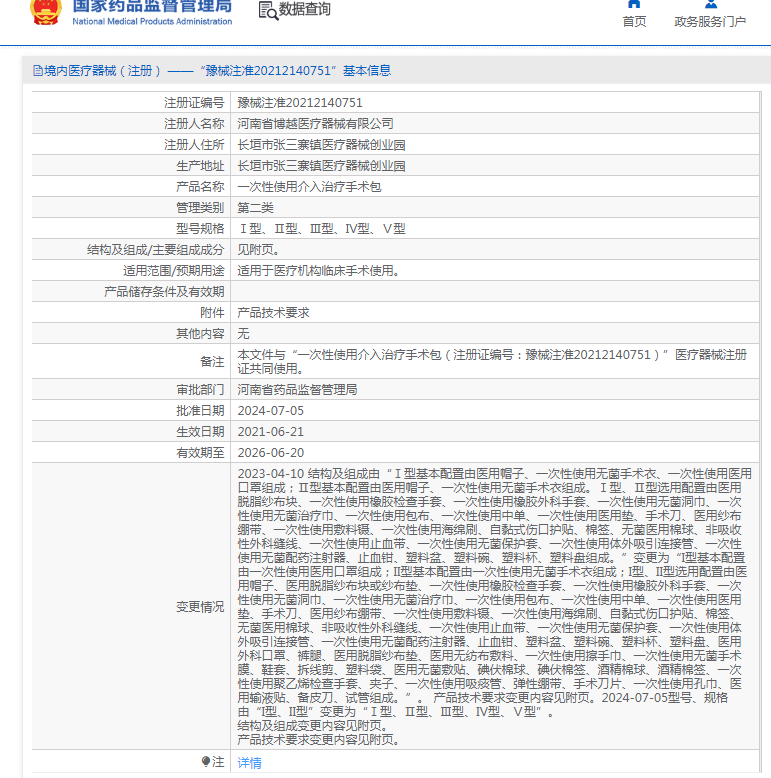
Task: Click 政务服务门户 navigation text
Action: coord(710,22)
